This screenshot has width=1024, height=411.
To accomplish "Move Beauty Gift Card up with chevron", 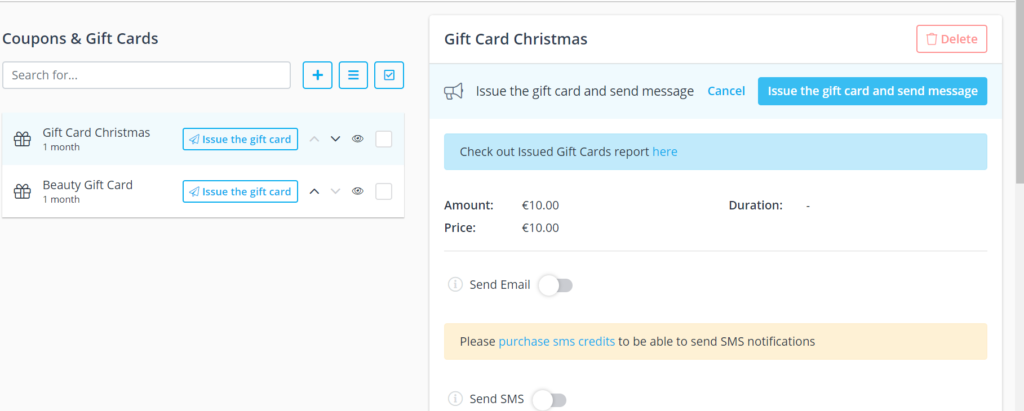I will [x=314, y=191].
